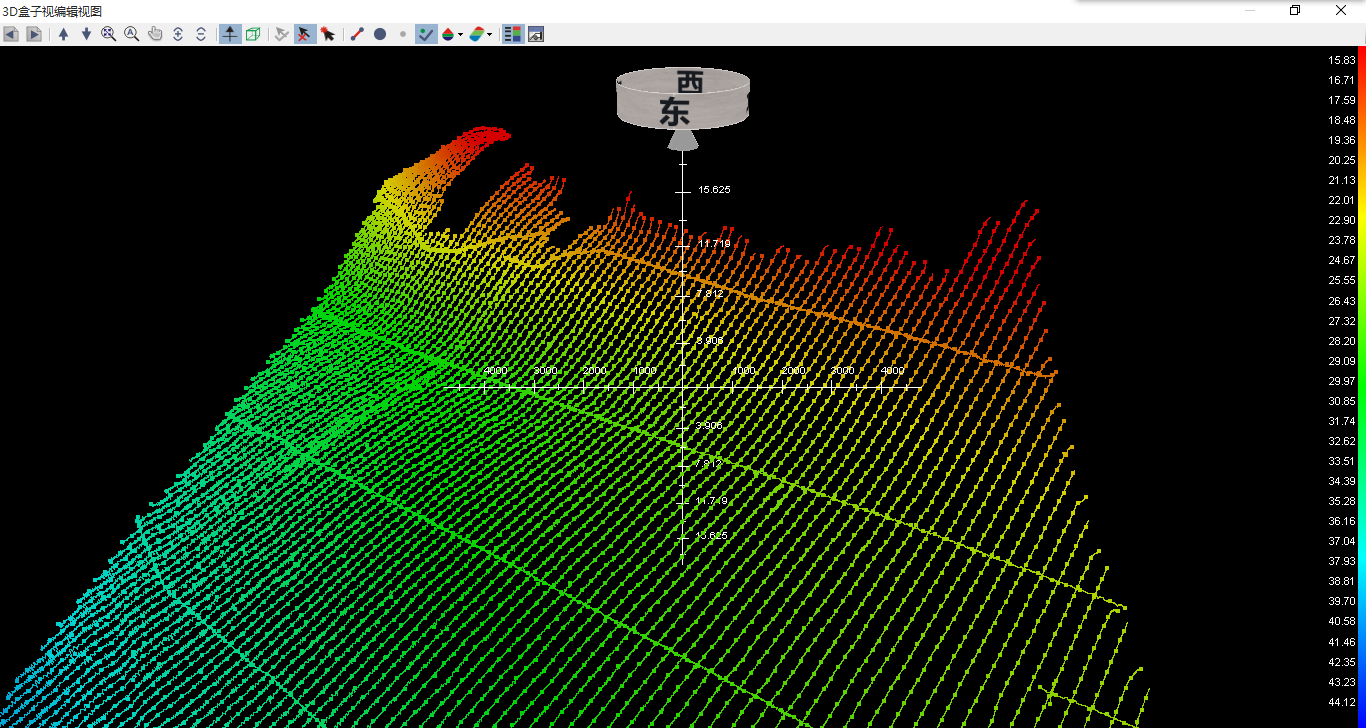The height and width of the screenshot is (728, 1366).
Task: Open the dropdown arrow beside the rainbow color icon
Action: (x=489, y=34)
